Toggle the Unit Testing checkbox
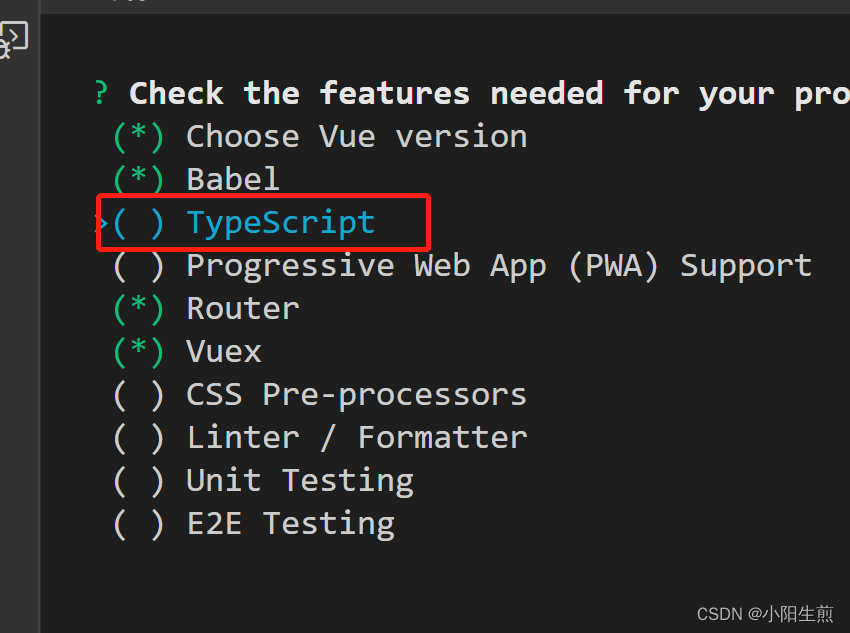The width and height of the screenshot is (850, 633). [x=139, y=481]
